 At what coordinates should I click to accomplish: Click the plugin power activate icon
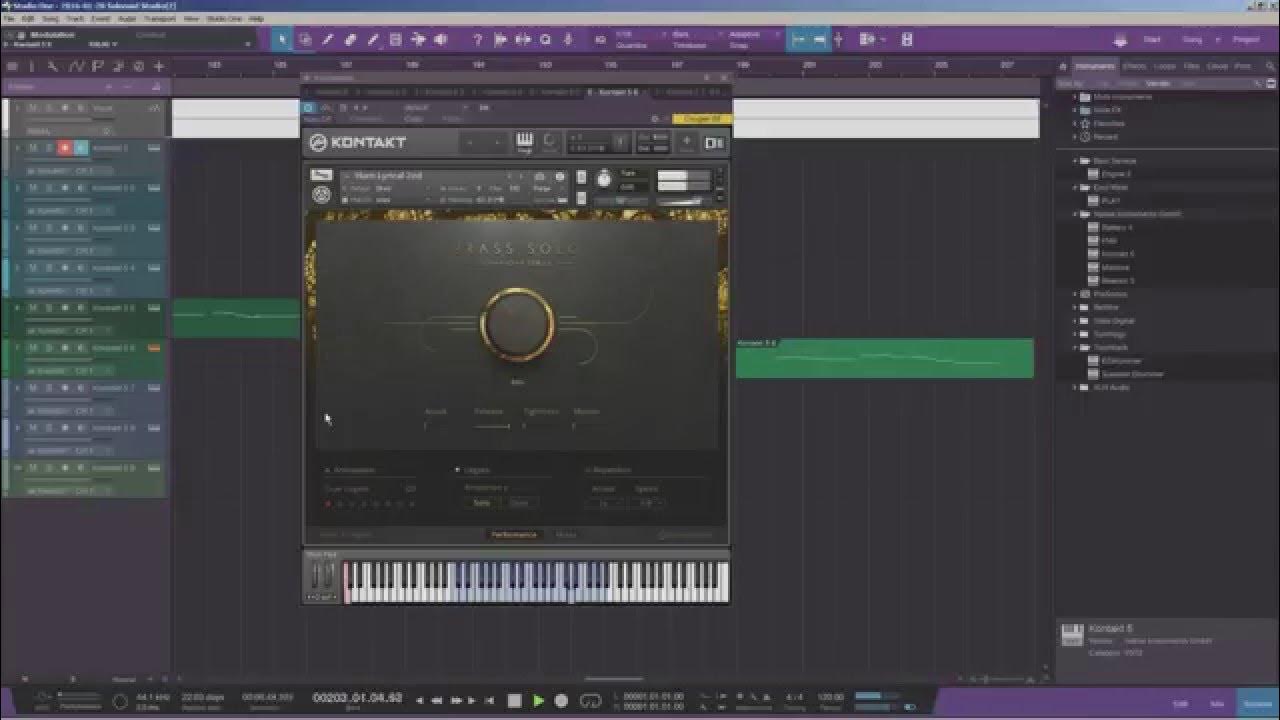click(309, 107)
